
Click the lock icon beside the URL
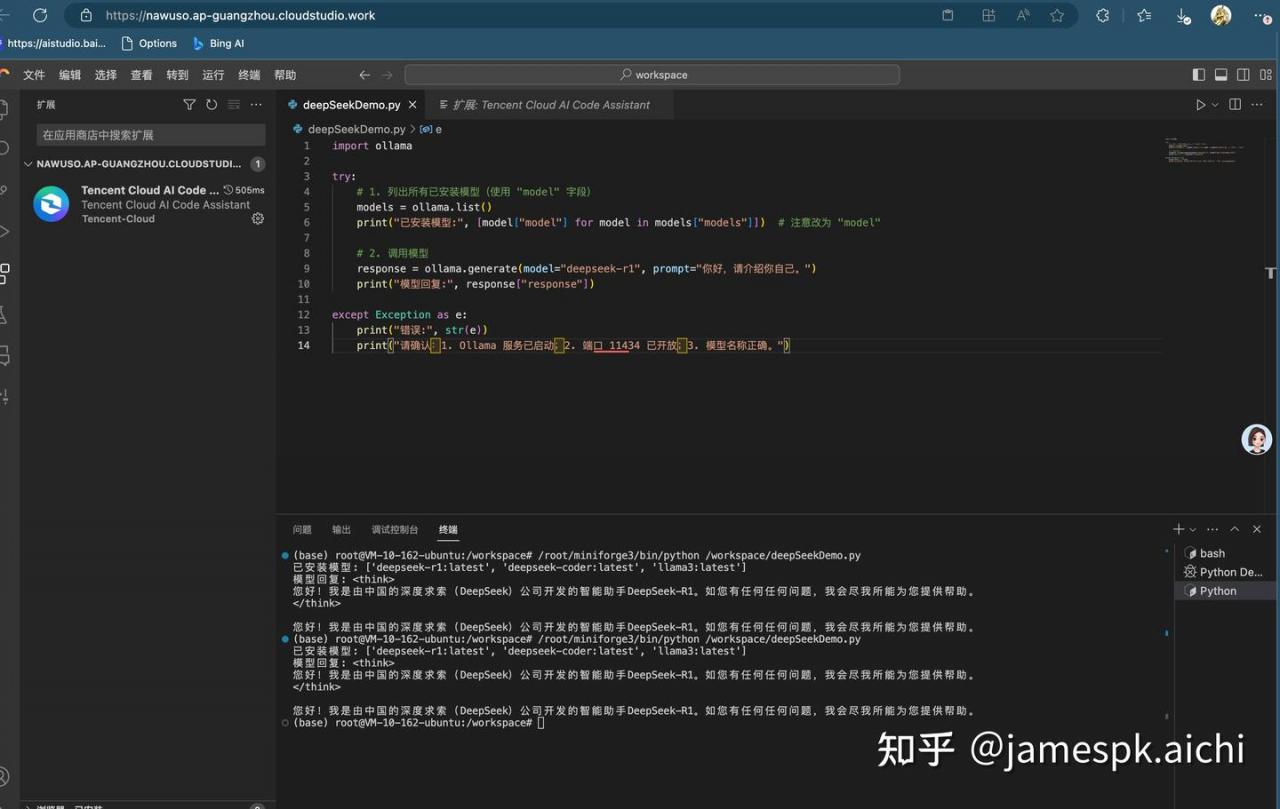click(86, 15)
